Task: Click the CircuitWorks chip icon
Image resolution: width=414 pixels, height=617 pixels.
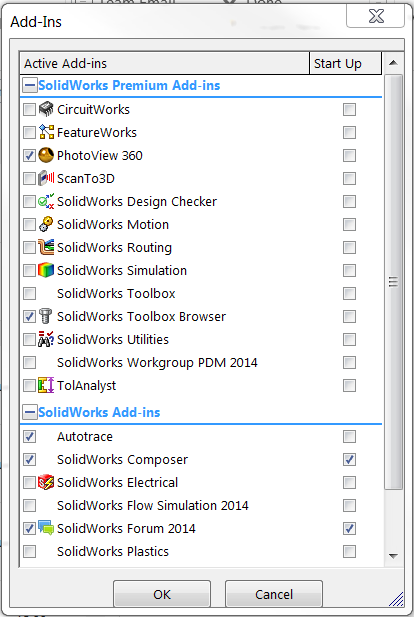Action: coord(46,109)
